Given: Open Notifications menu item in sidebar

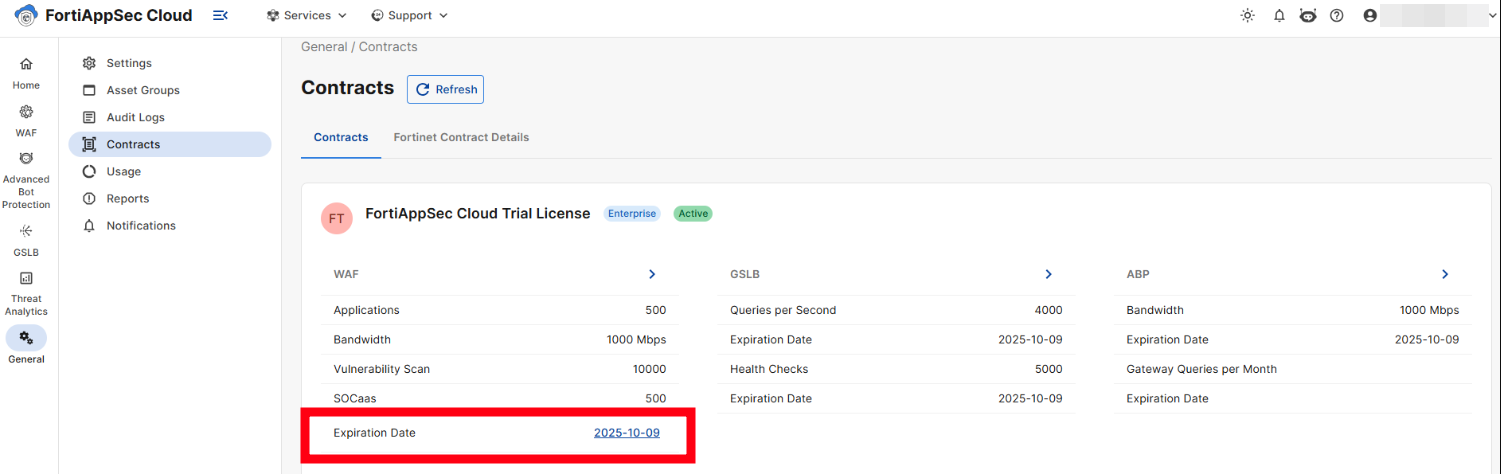Looking at the screenshot, I should point(170,225).
